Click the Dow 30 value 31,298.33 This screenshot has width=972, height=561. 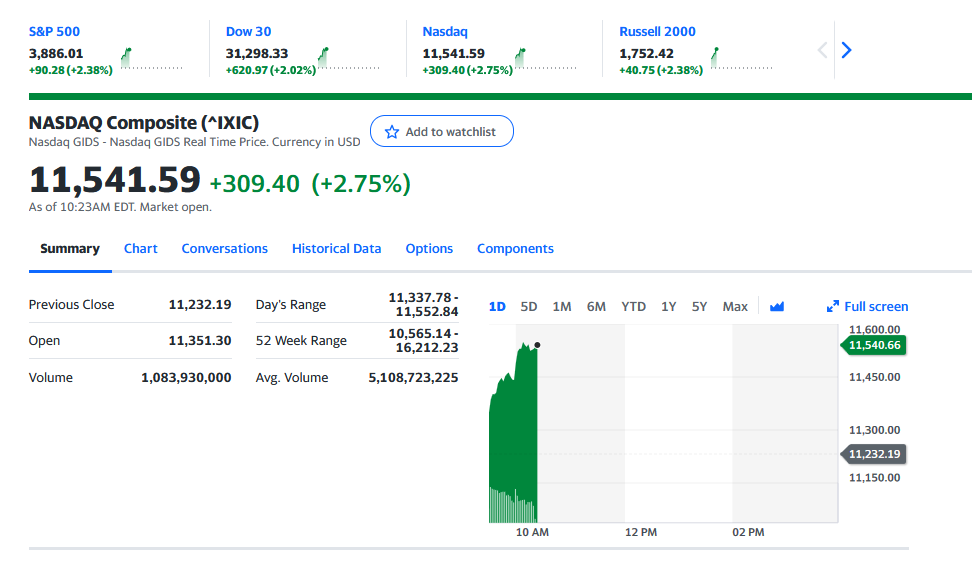[x=257, y=53]
